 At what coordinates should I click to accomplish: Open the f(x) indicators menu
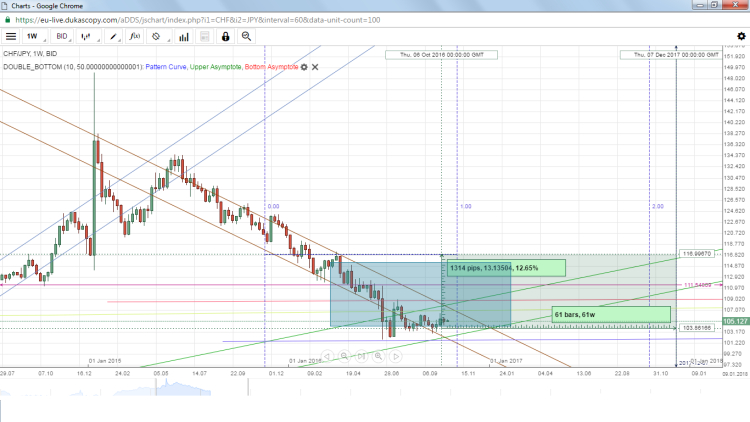coord(135,36)
